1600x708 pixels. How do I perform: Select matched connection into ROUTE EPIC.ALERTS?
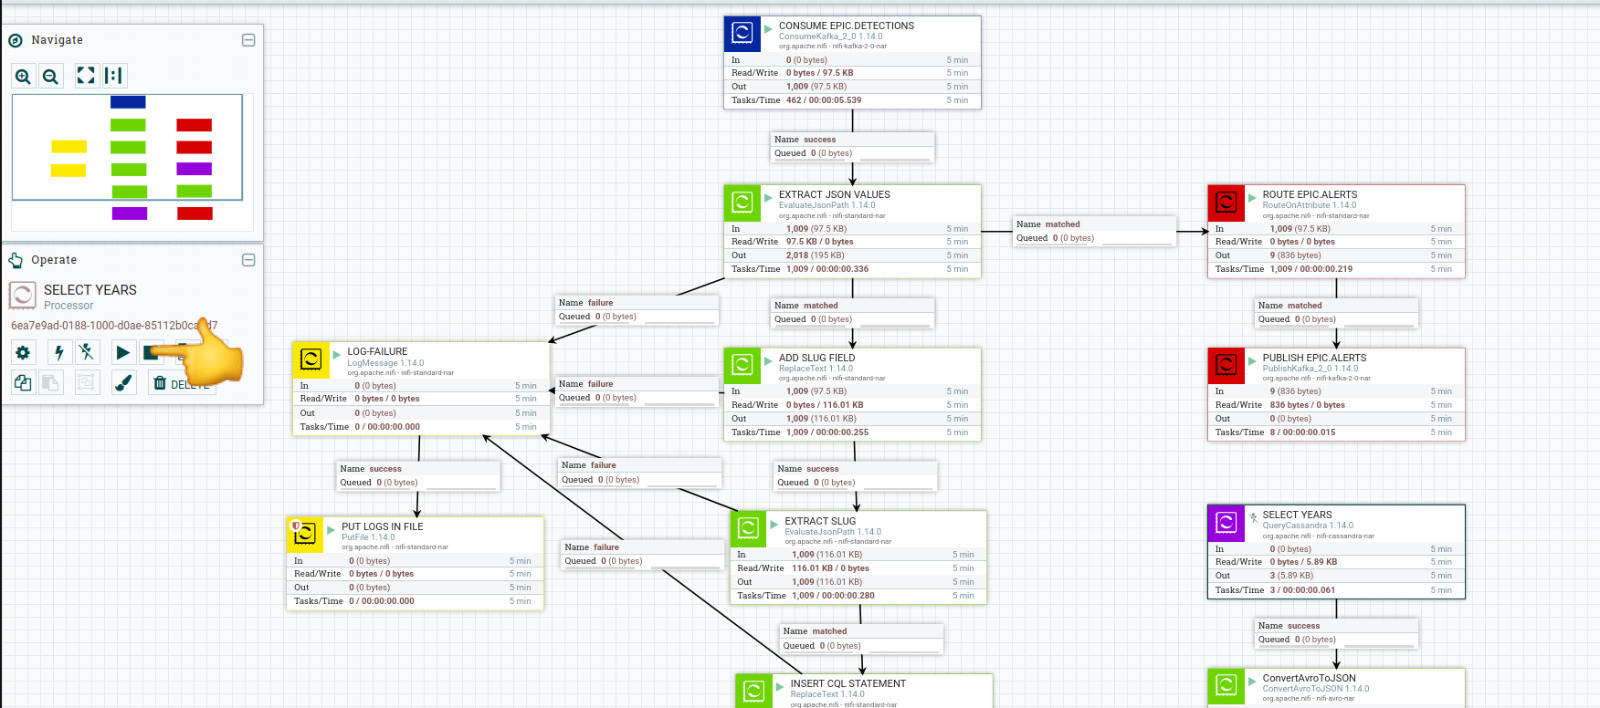pyautogui.click(x=1094, y=231)
